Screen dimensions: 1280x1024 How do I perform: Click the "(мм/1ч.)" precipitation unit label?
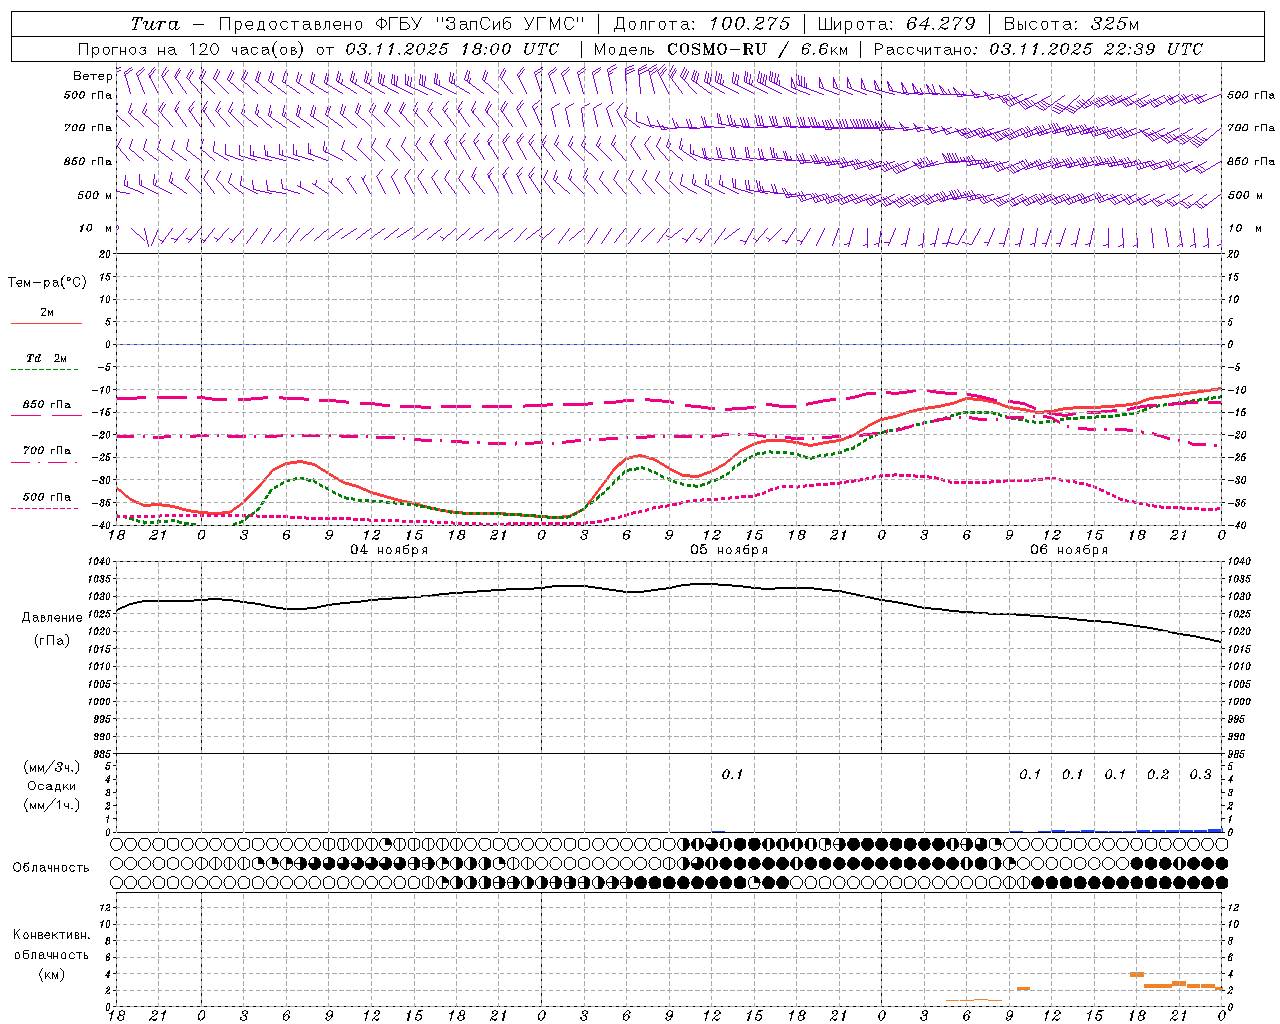[x=51, y=805]
